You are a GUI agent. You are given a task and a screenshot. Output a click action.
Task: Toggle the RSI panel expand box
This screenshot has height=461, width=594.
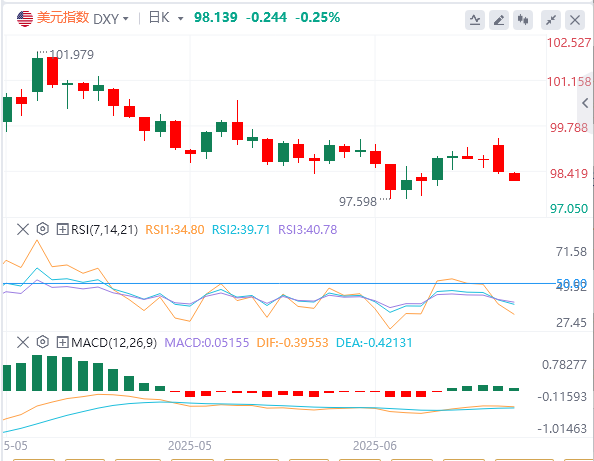pyautogui.click(x=62, y=229)
